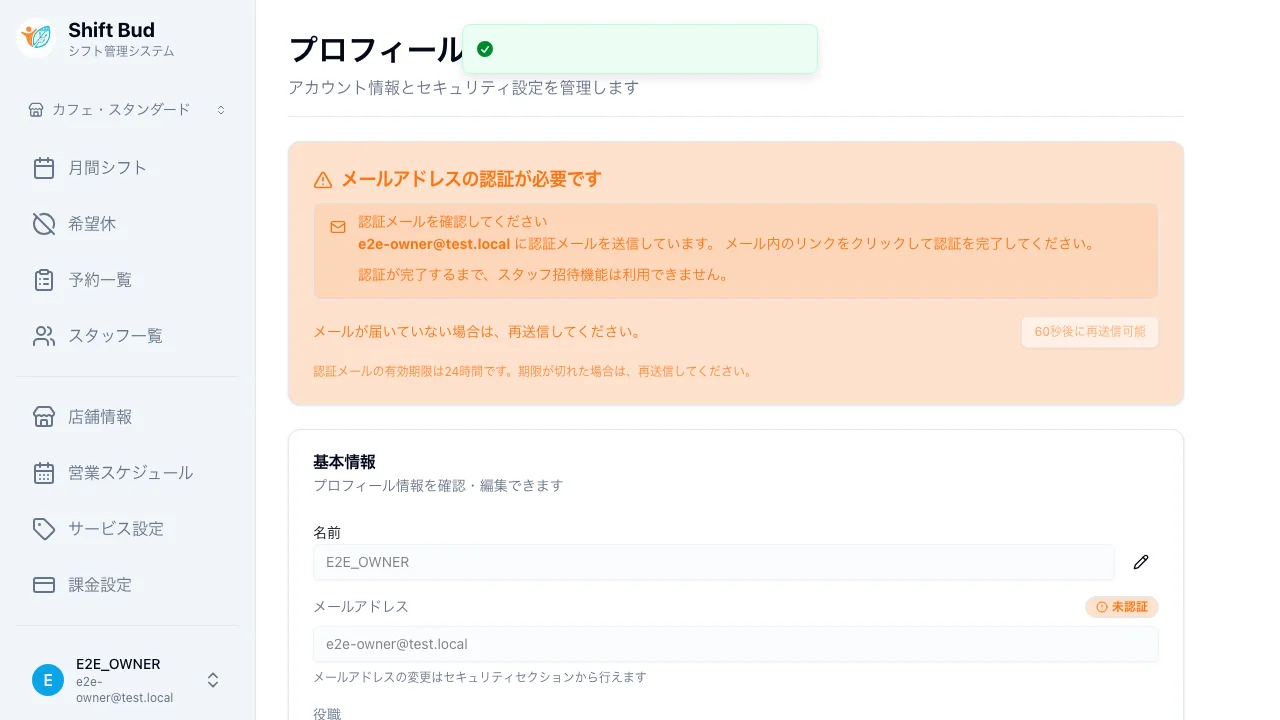The height and width of the screenshot is (720, 1280).
Task: Click the 再送信 resend button
Action: [x=1089, y=332]
